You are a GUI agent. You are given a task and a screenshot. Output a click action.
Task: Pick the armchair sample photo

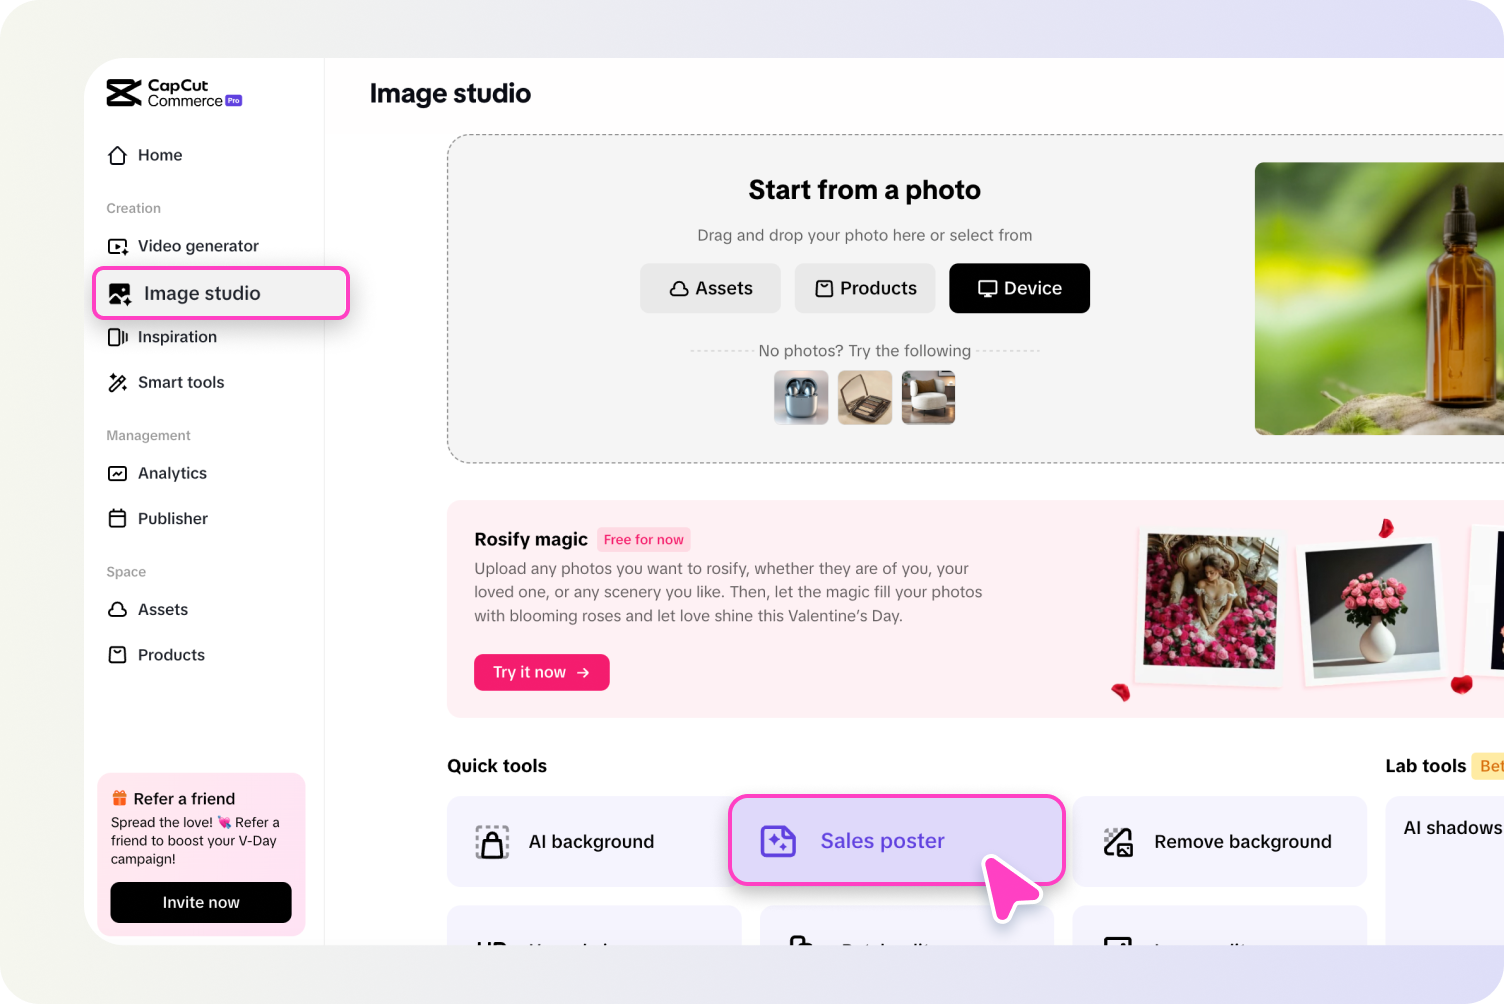928,397
